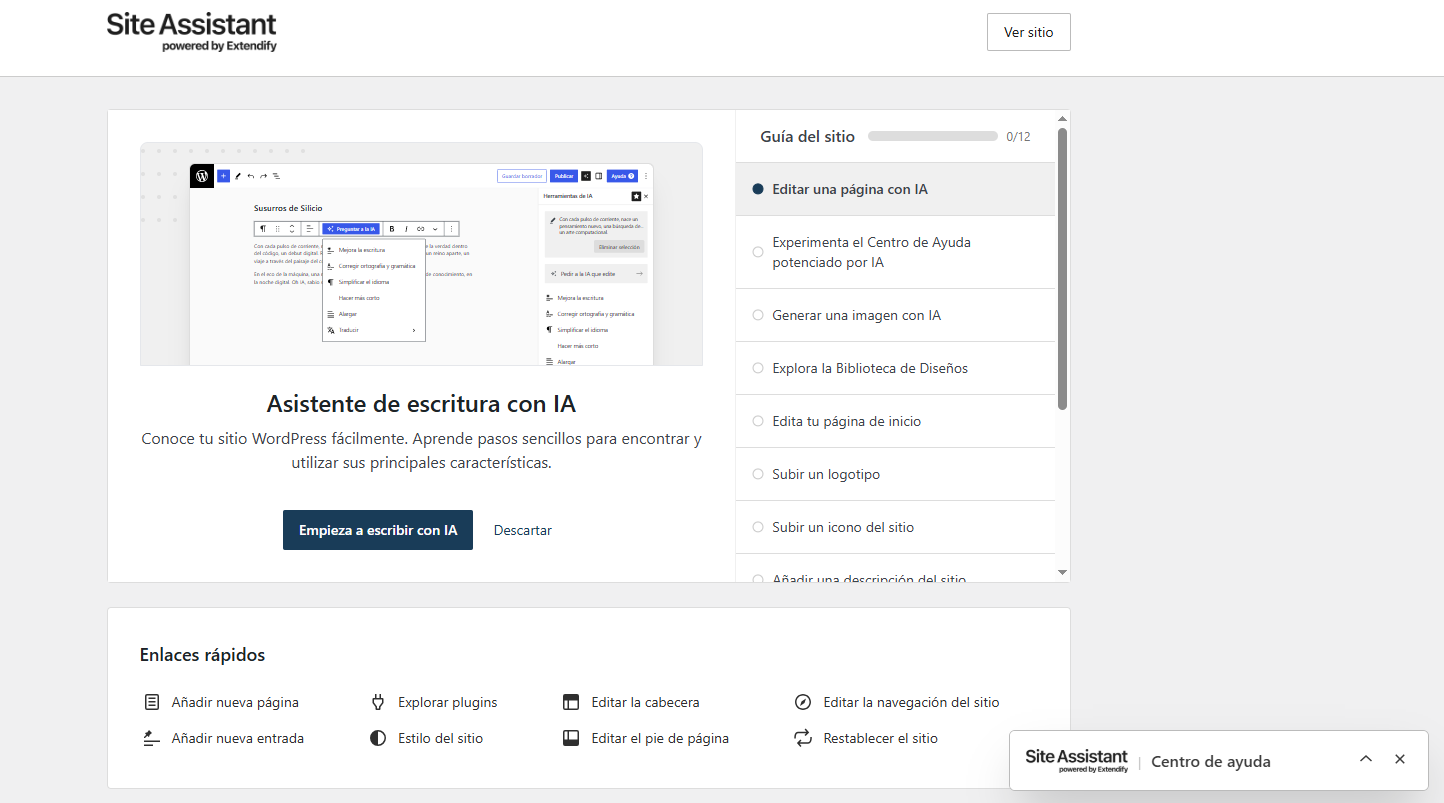This screenshot has width=1444, height=803.
Task: Click the Explorar plugins plug icon
Action: tap(378, 702)
